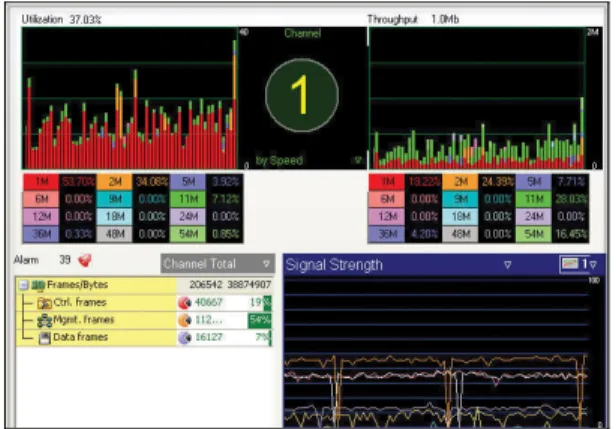Click the throughput 1M red swatch

(x=387, y=182)
